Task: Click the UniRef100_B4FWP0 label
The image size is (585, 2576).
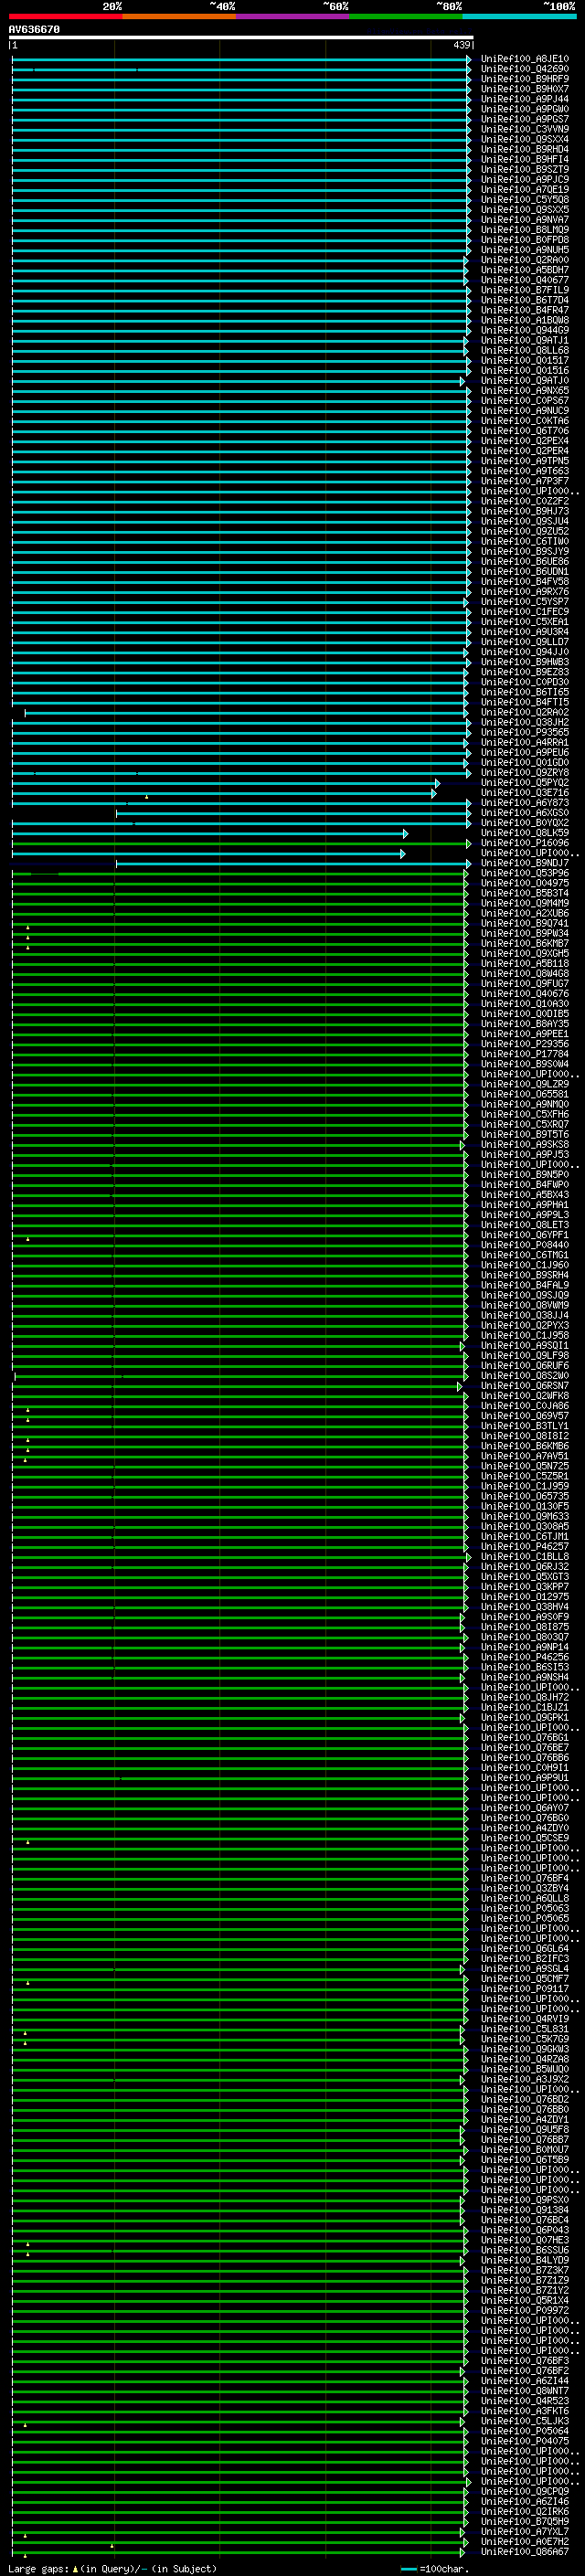Action: 525,1185
